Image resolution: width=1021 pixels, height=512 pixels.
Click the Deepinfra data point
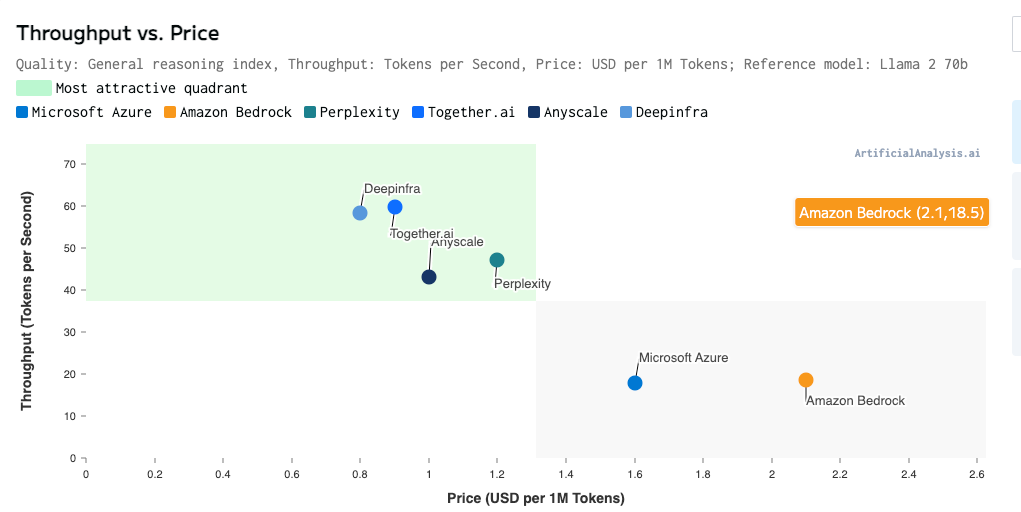[360, 213]
